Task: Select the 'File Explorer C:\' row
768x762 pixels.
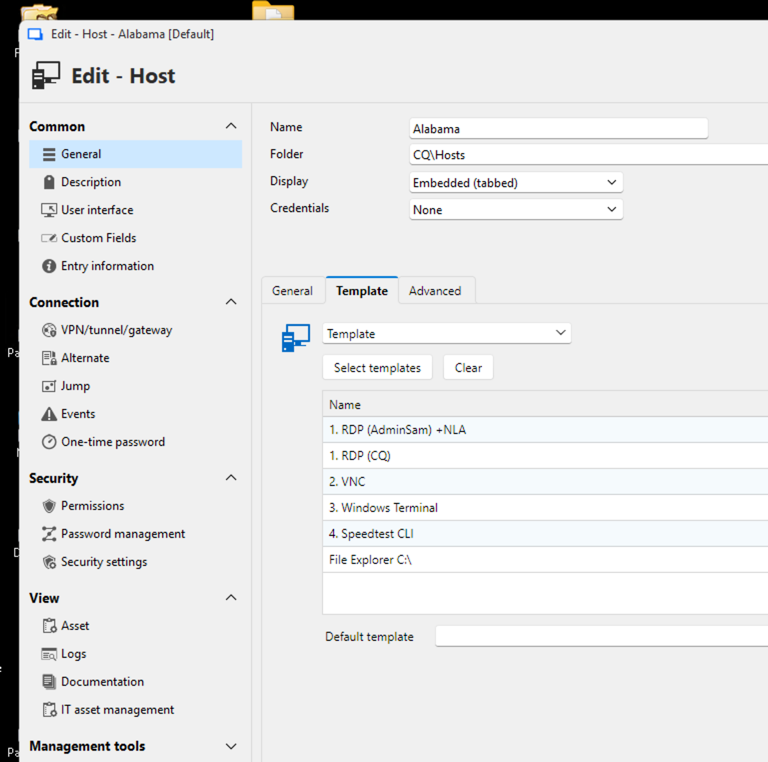Action: [545, 560]
